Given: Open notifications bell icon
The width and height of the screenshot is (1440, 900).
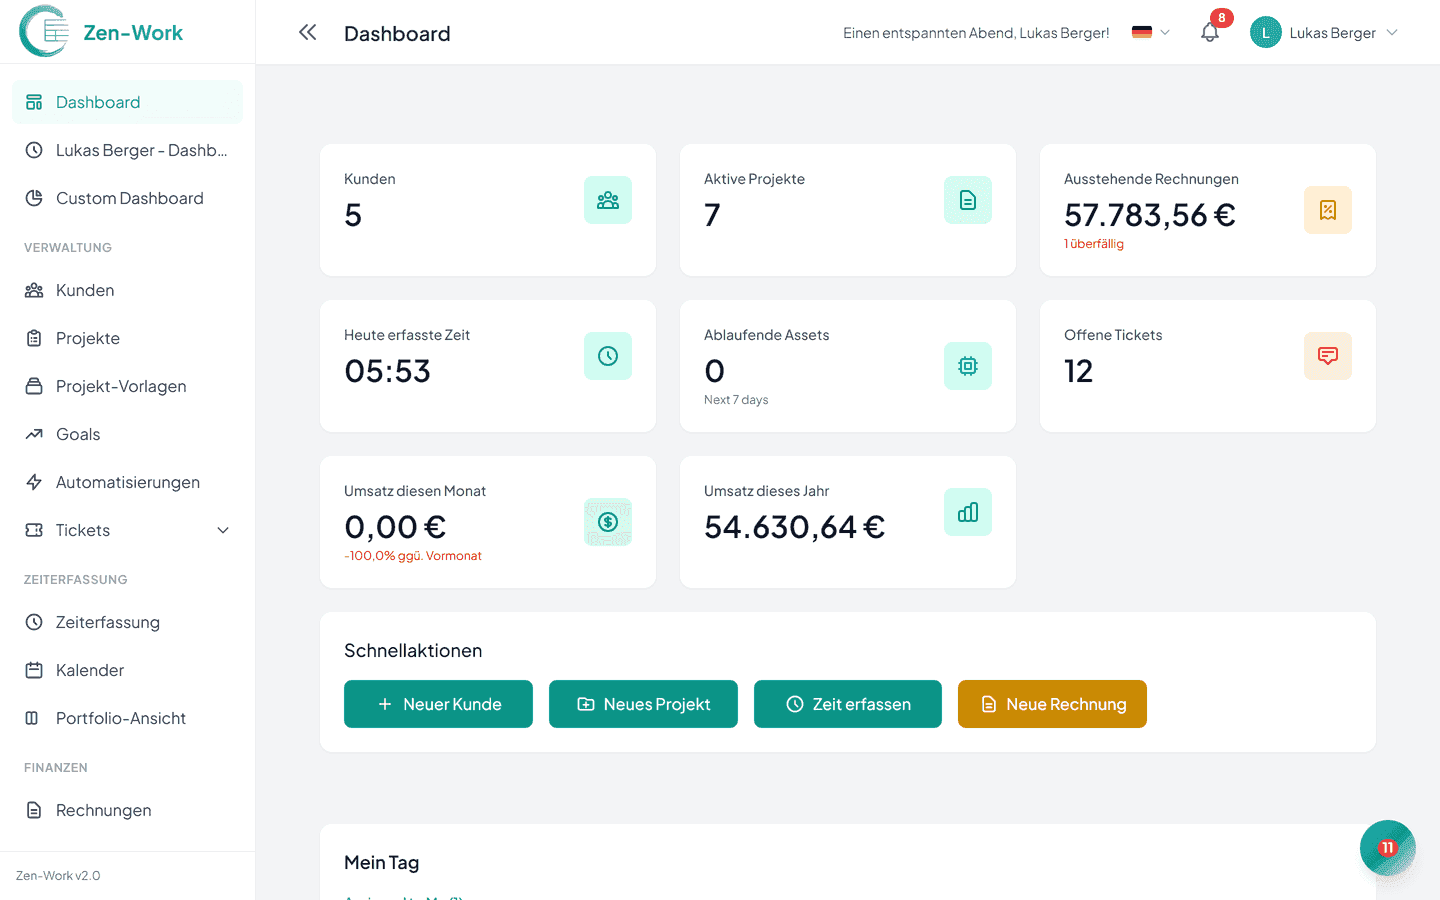Looking at the screenshot, I should click(1210, 33).
